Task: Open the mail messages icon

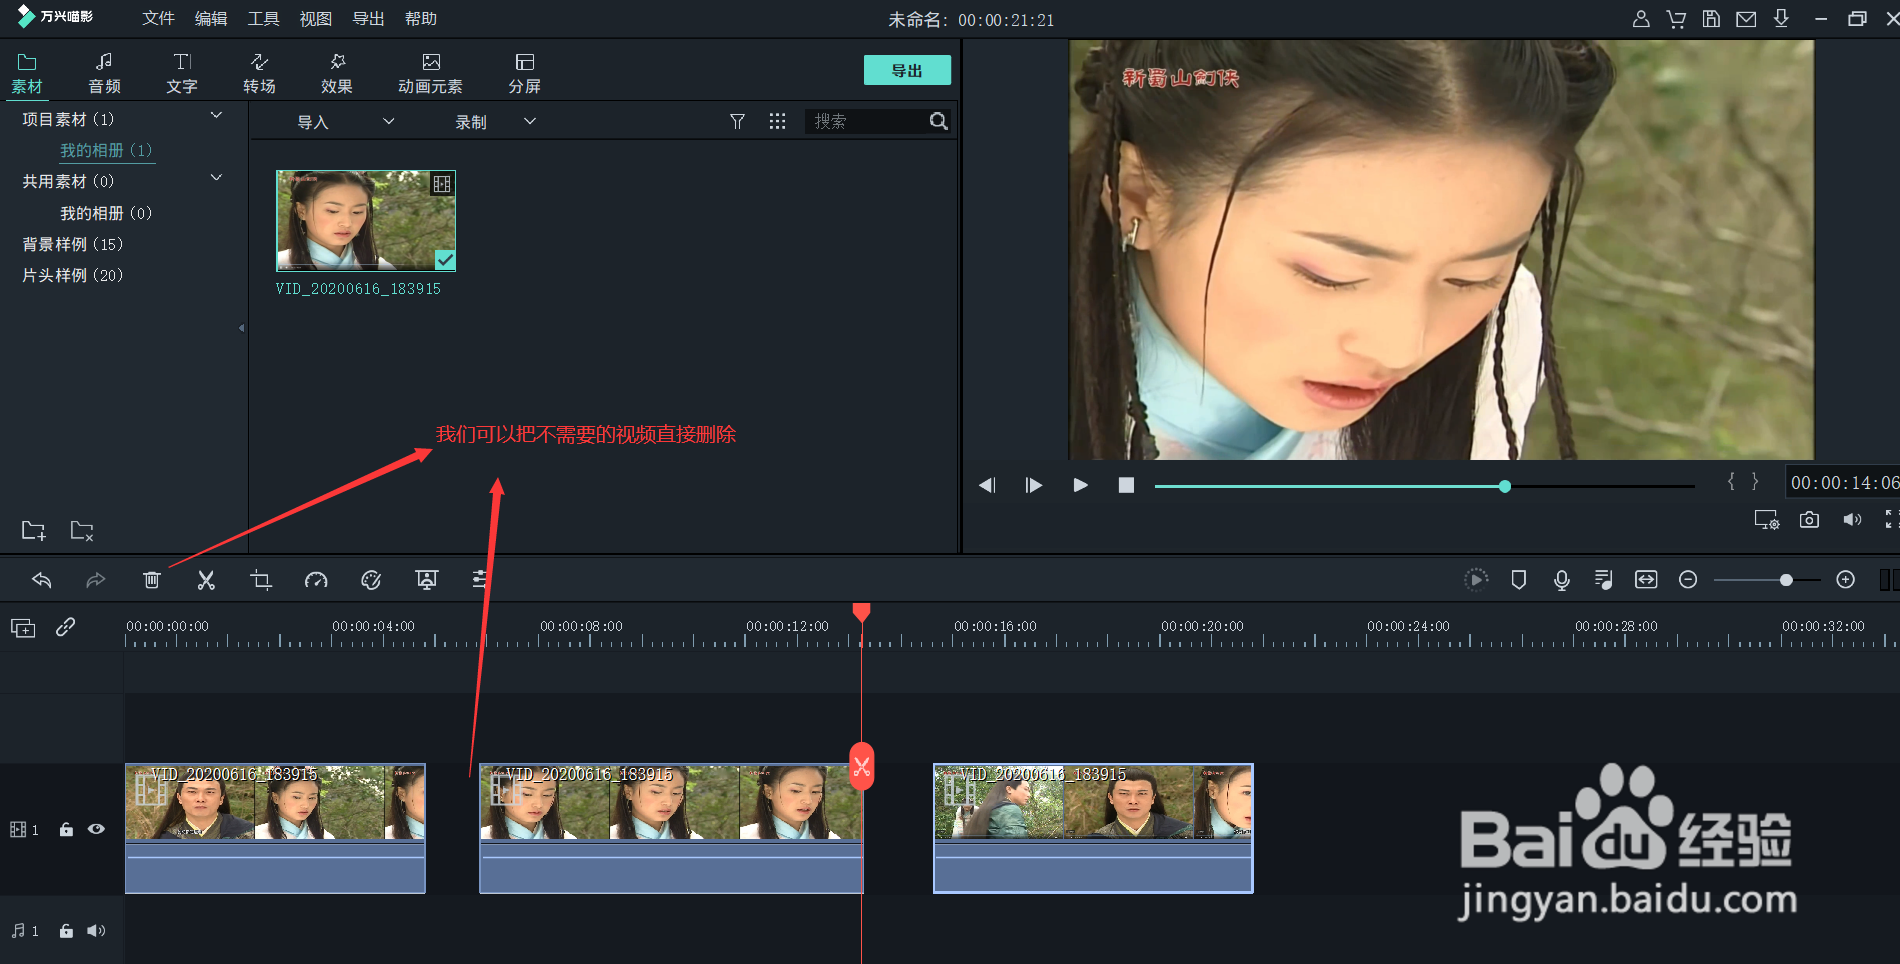Action: tap(1746, 19)
